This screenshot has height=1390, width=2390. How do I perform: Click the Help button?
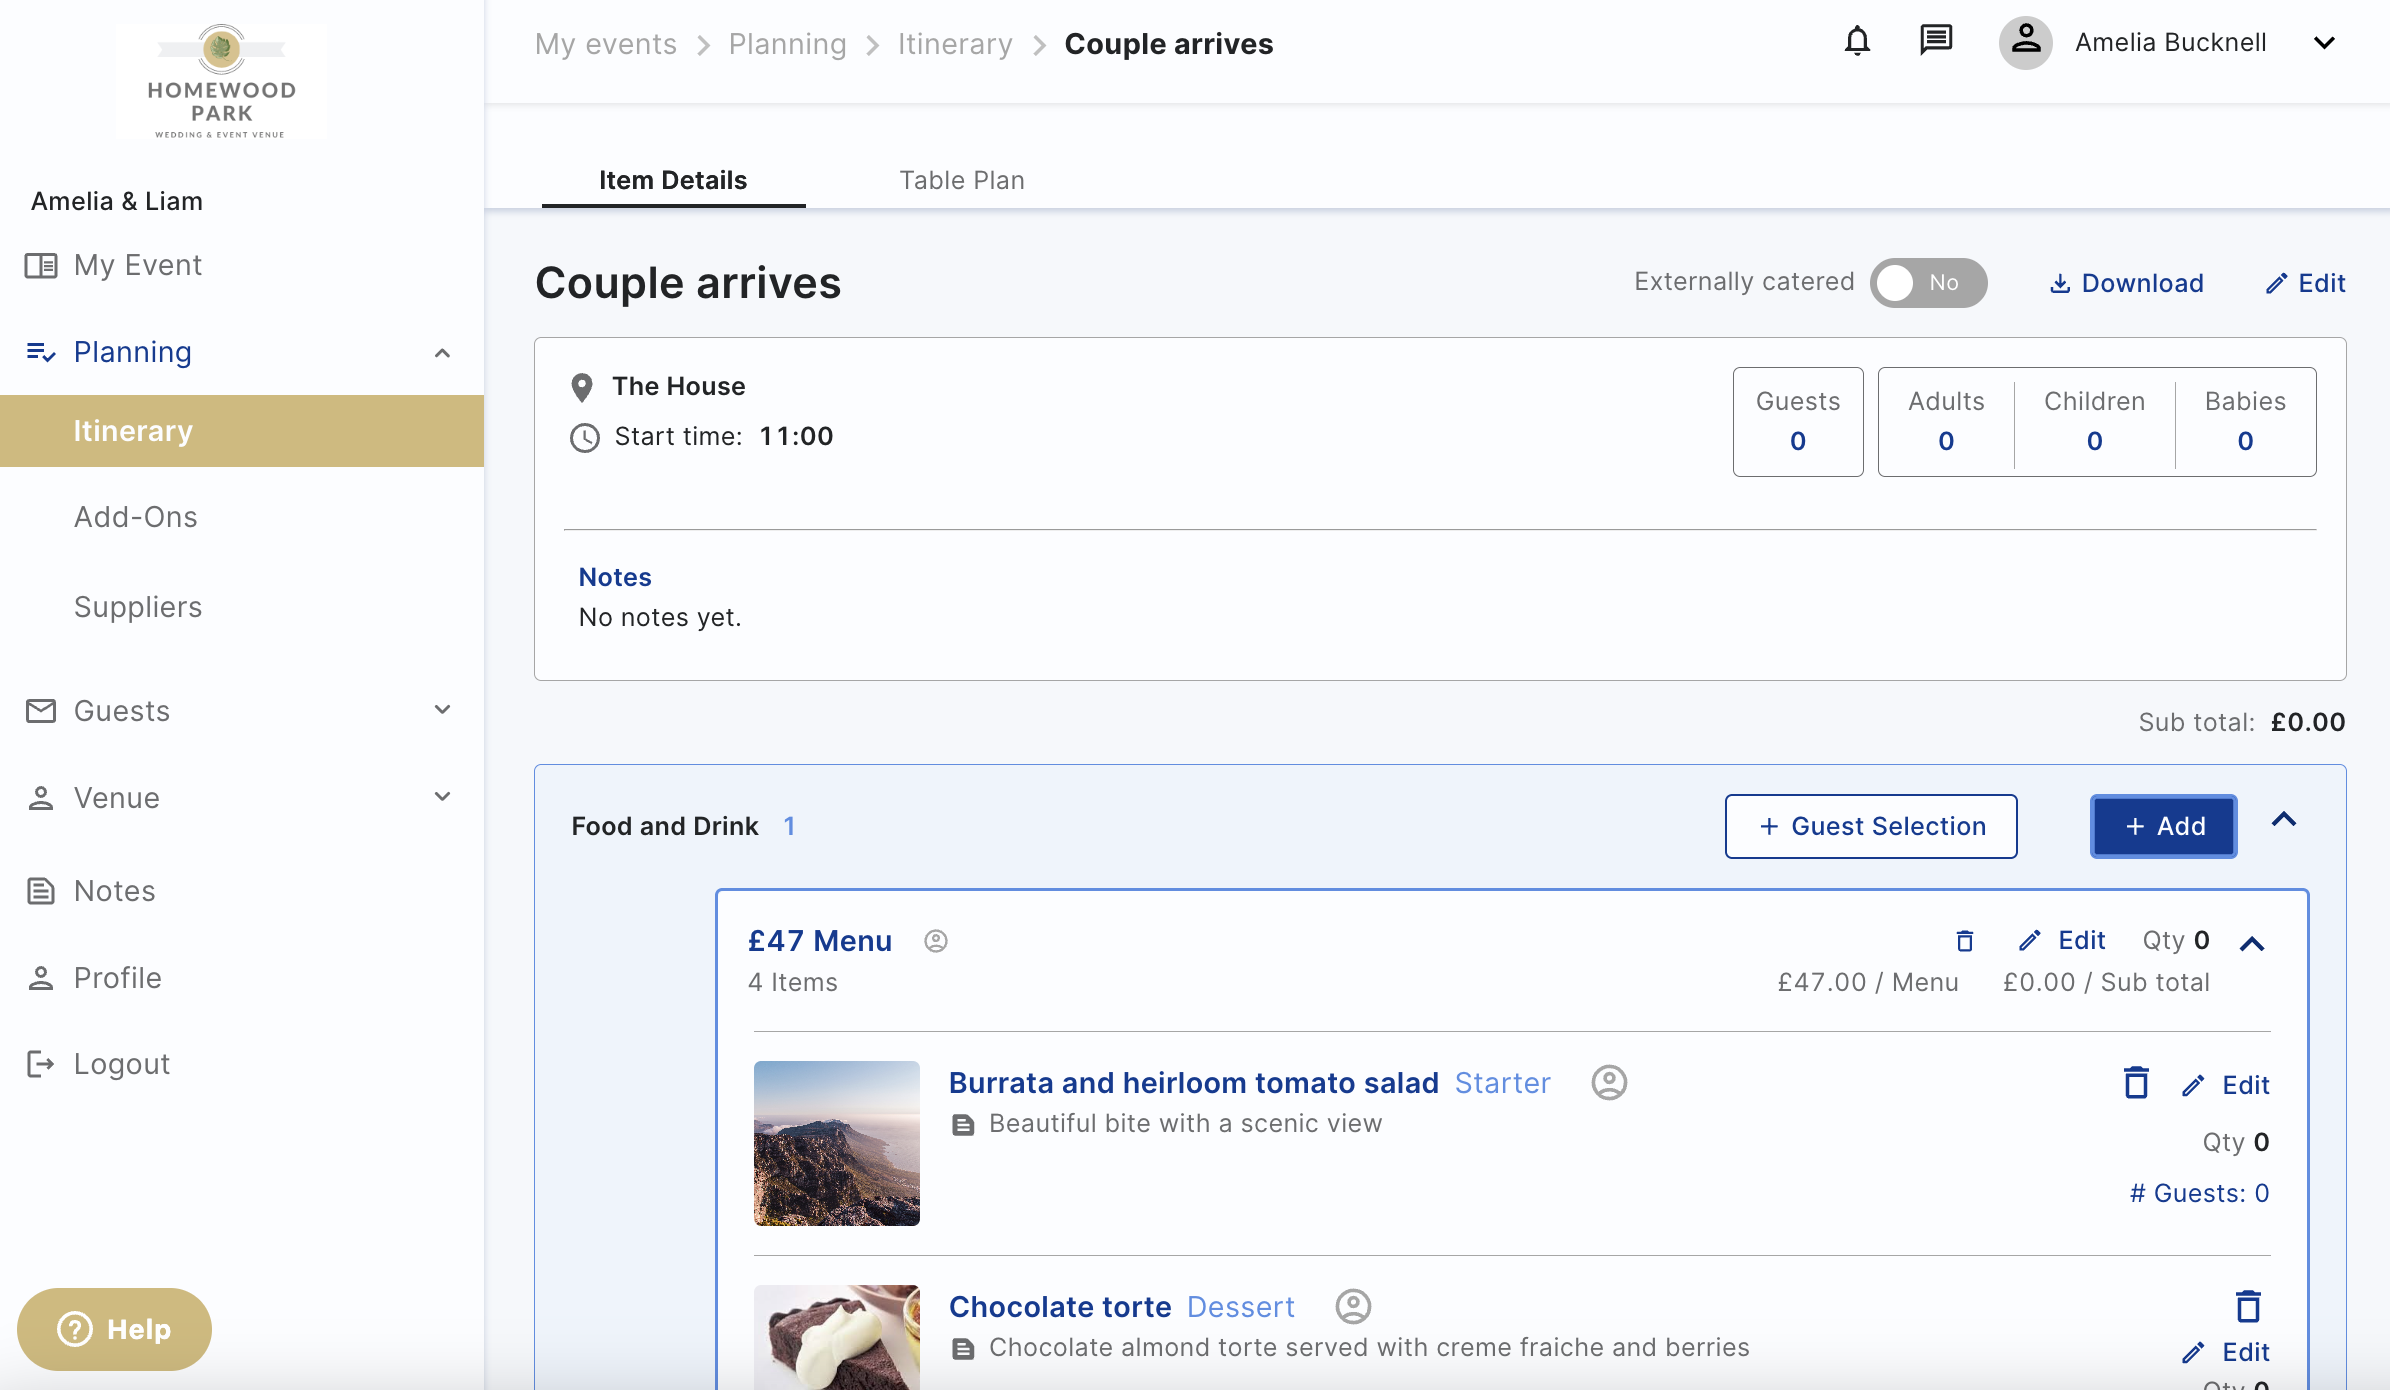(x=114, y=1329)
